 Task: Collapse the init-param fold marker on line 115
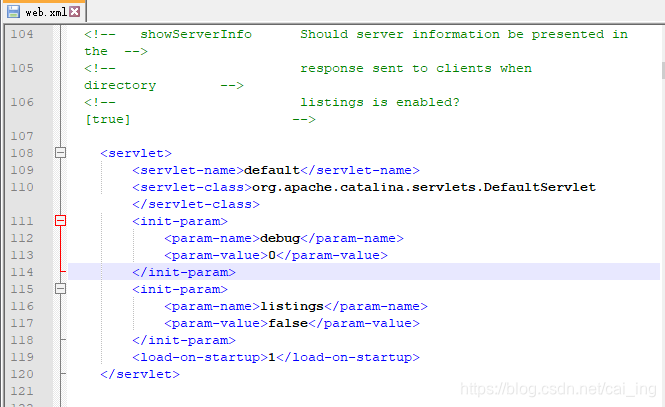[x=61, y=289]
